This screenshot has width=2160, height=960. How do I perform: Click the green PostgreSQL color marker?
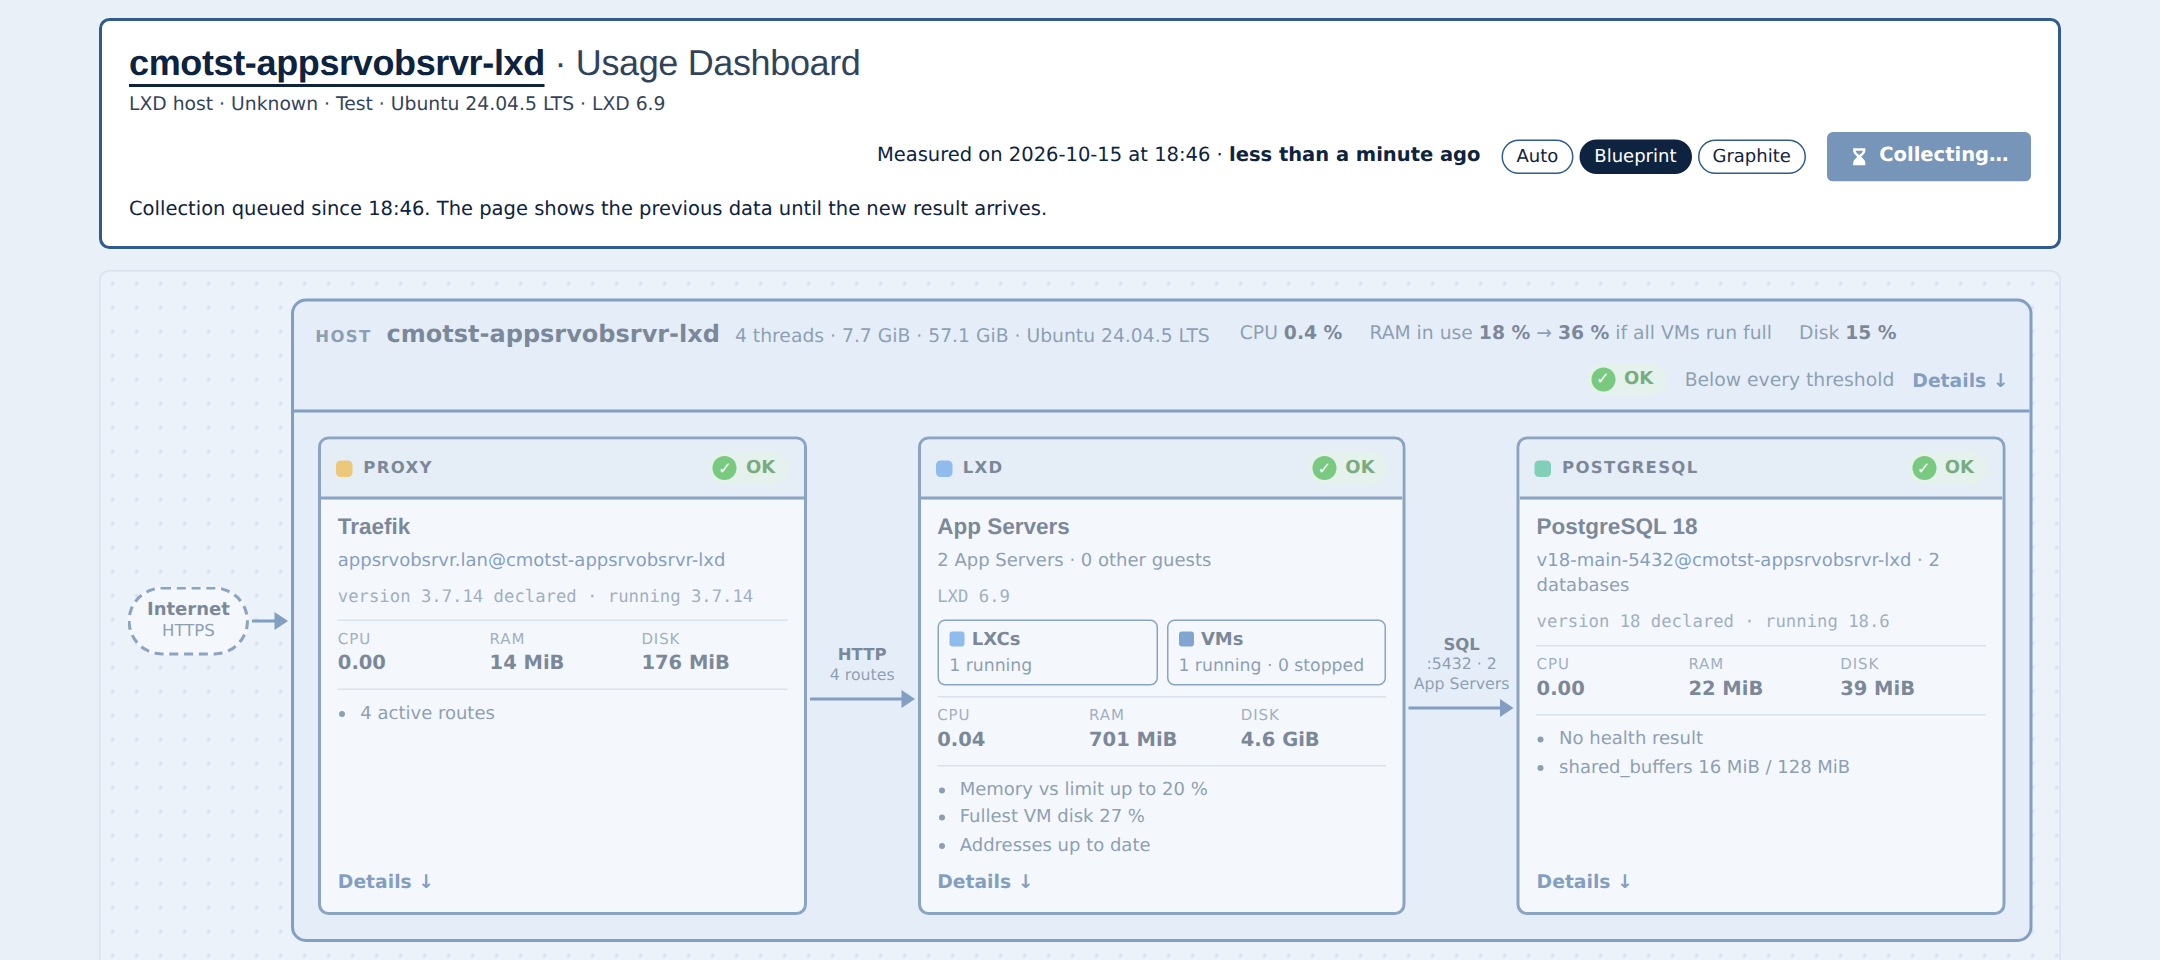(x=1543, y=468)
